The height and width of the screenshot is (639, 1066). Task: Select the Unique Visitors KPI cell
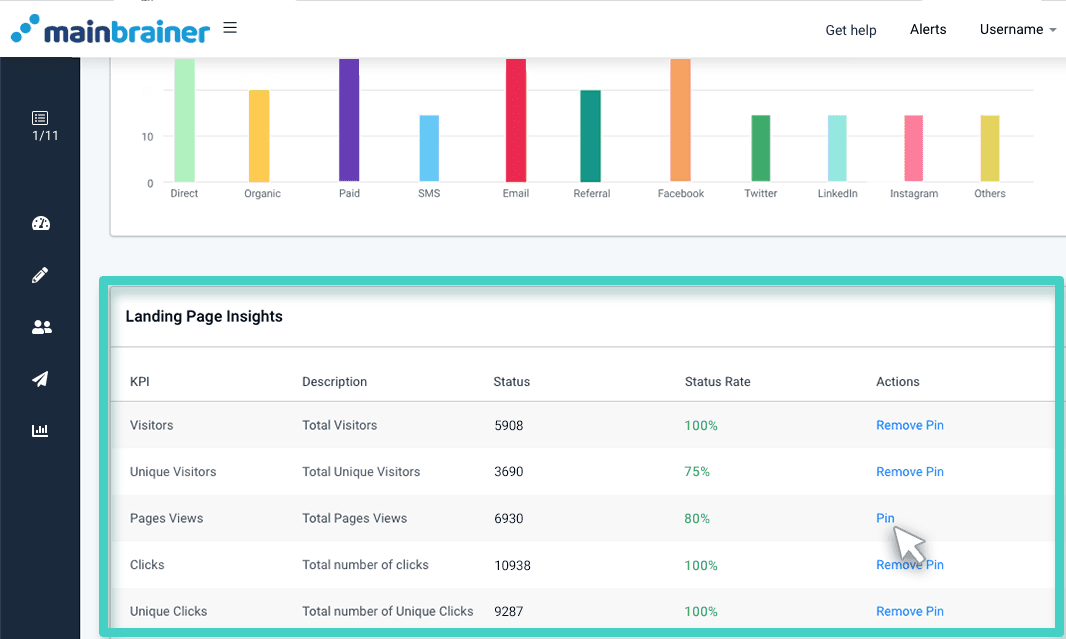click(173, 472)
